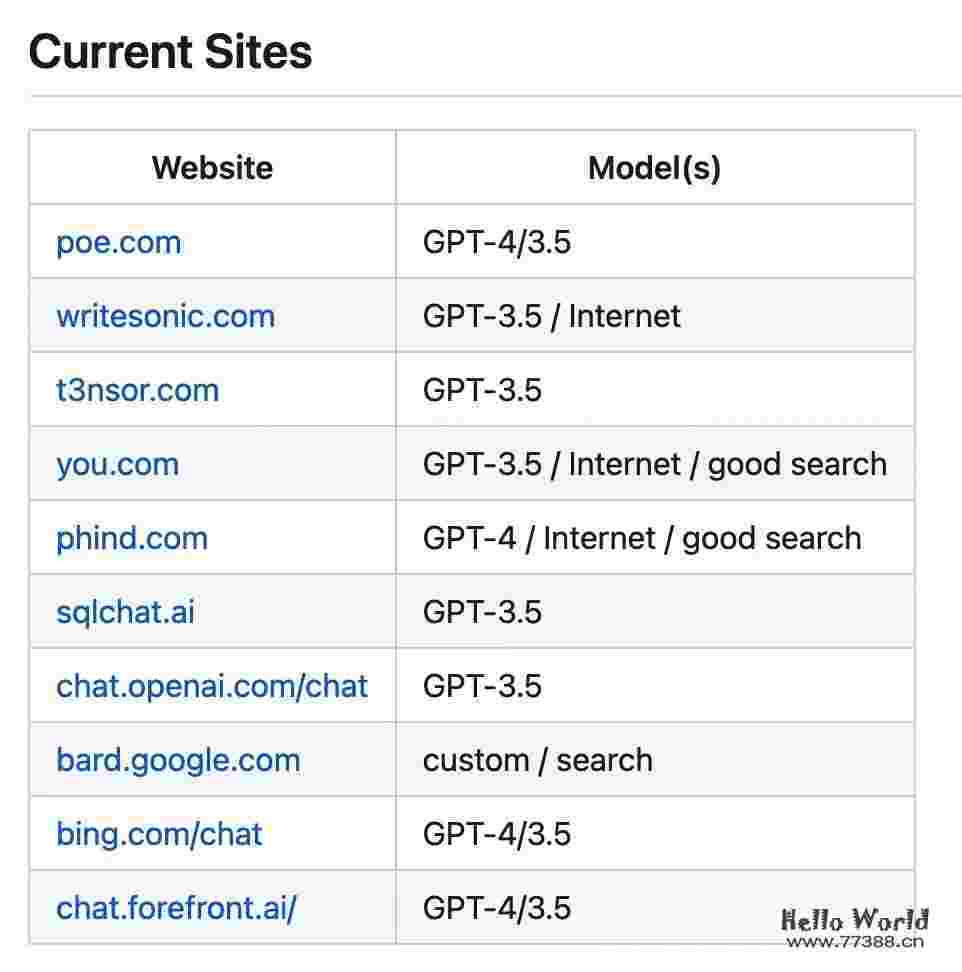The image size is (962, 972).
Task: Click the "Model(s)" column header
Action: (x=654, y=168)
